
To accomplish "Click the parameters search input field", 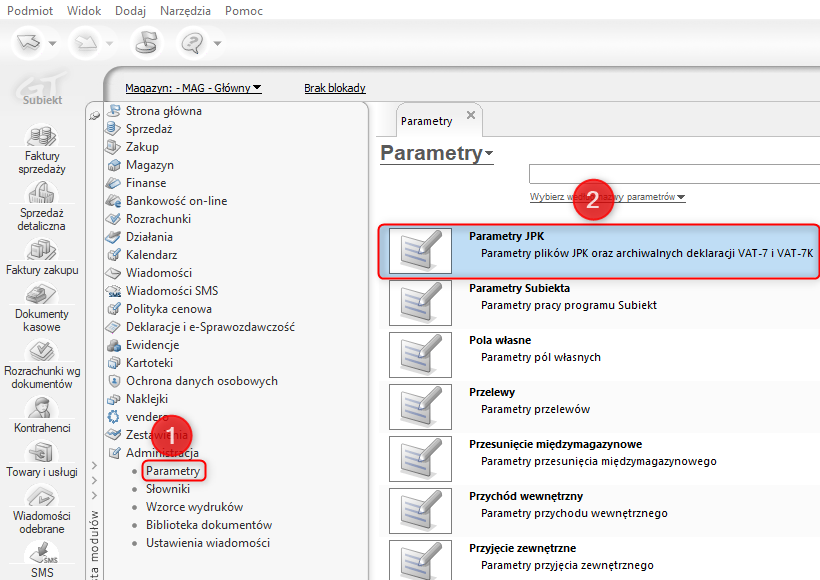I will click(674, 173).
